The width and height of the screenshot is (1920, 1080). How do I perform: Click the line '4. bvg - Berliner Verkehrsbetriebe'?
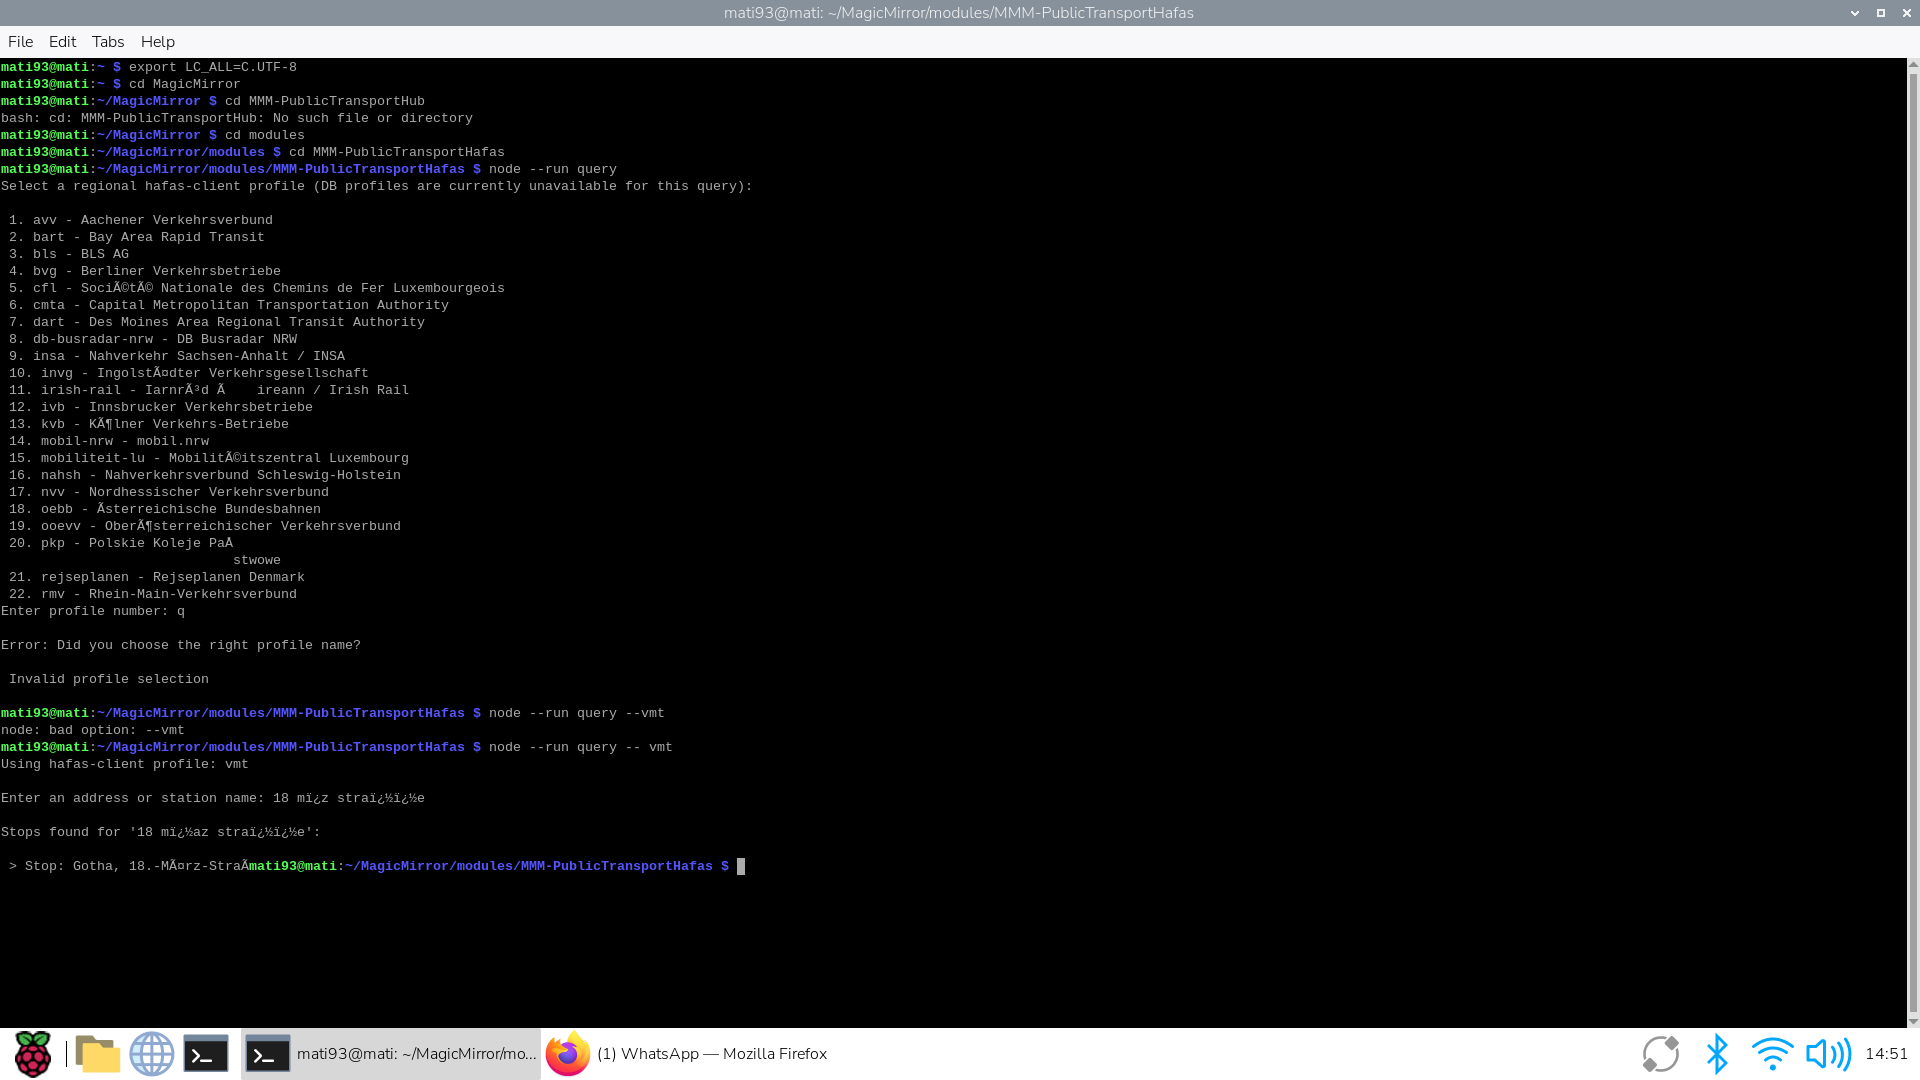click(x=145, y=271)
